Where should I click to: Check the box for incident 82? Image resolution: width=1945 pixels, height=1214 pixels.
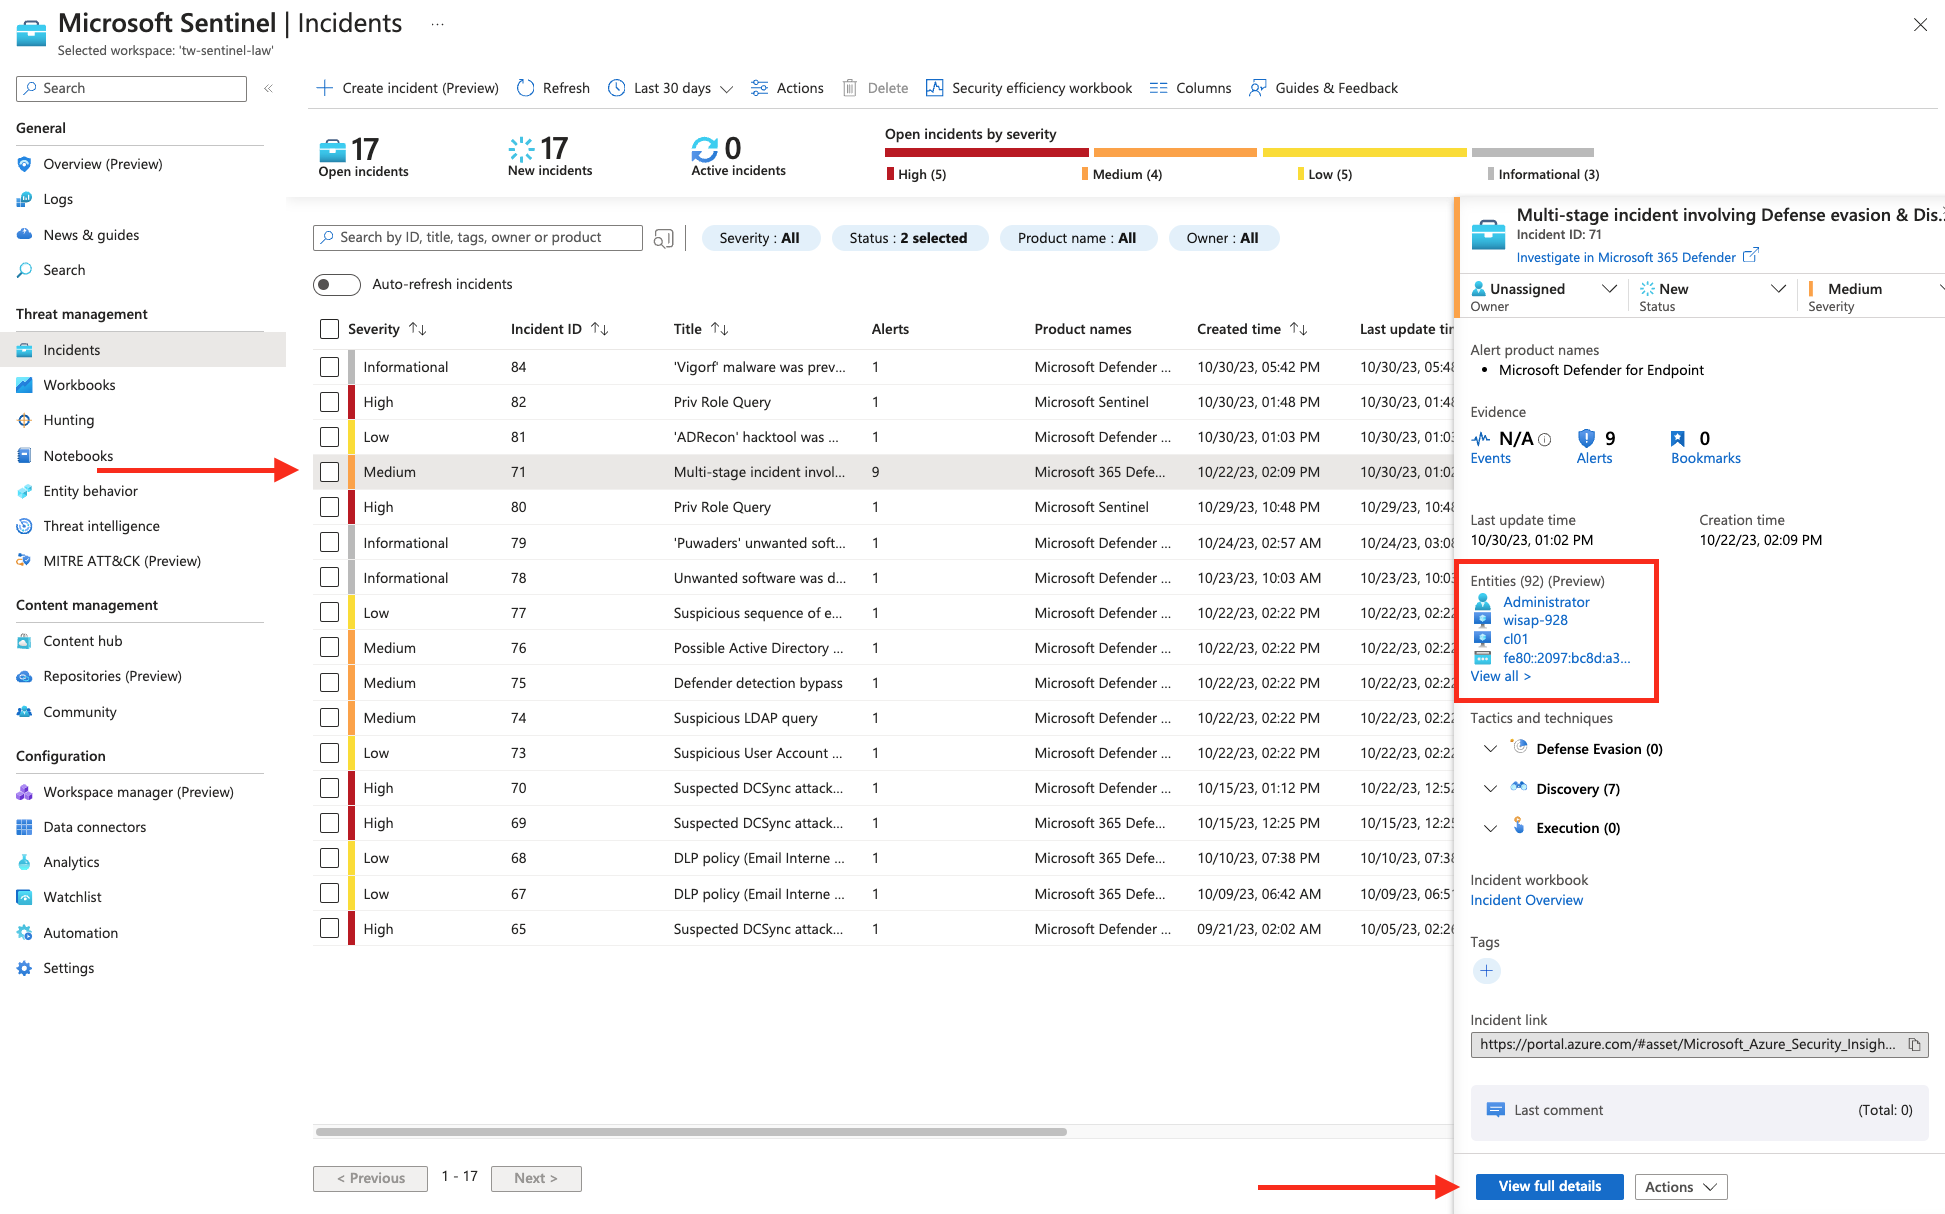[x=329, y=402]
